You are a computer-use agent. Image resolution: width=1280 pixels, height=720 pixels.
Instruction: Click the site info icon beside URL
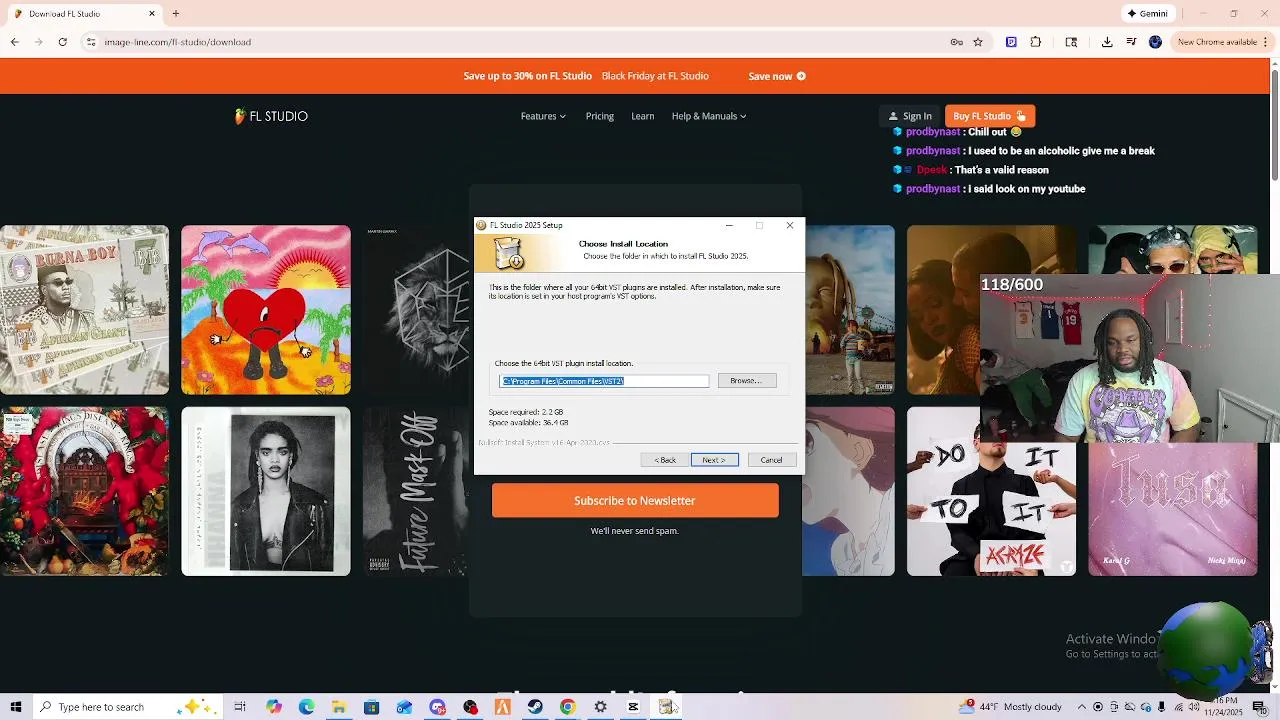[x=91, y=42]
